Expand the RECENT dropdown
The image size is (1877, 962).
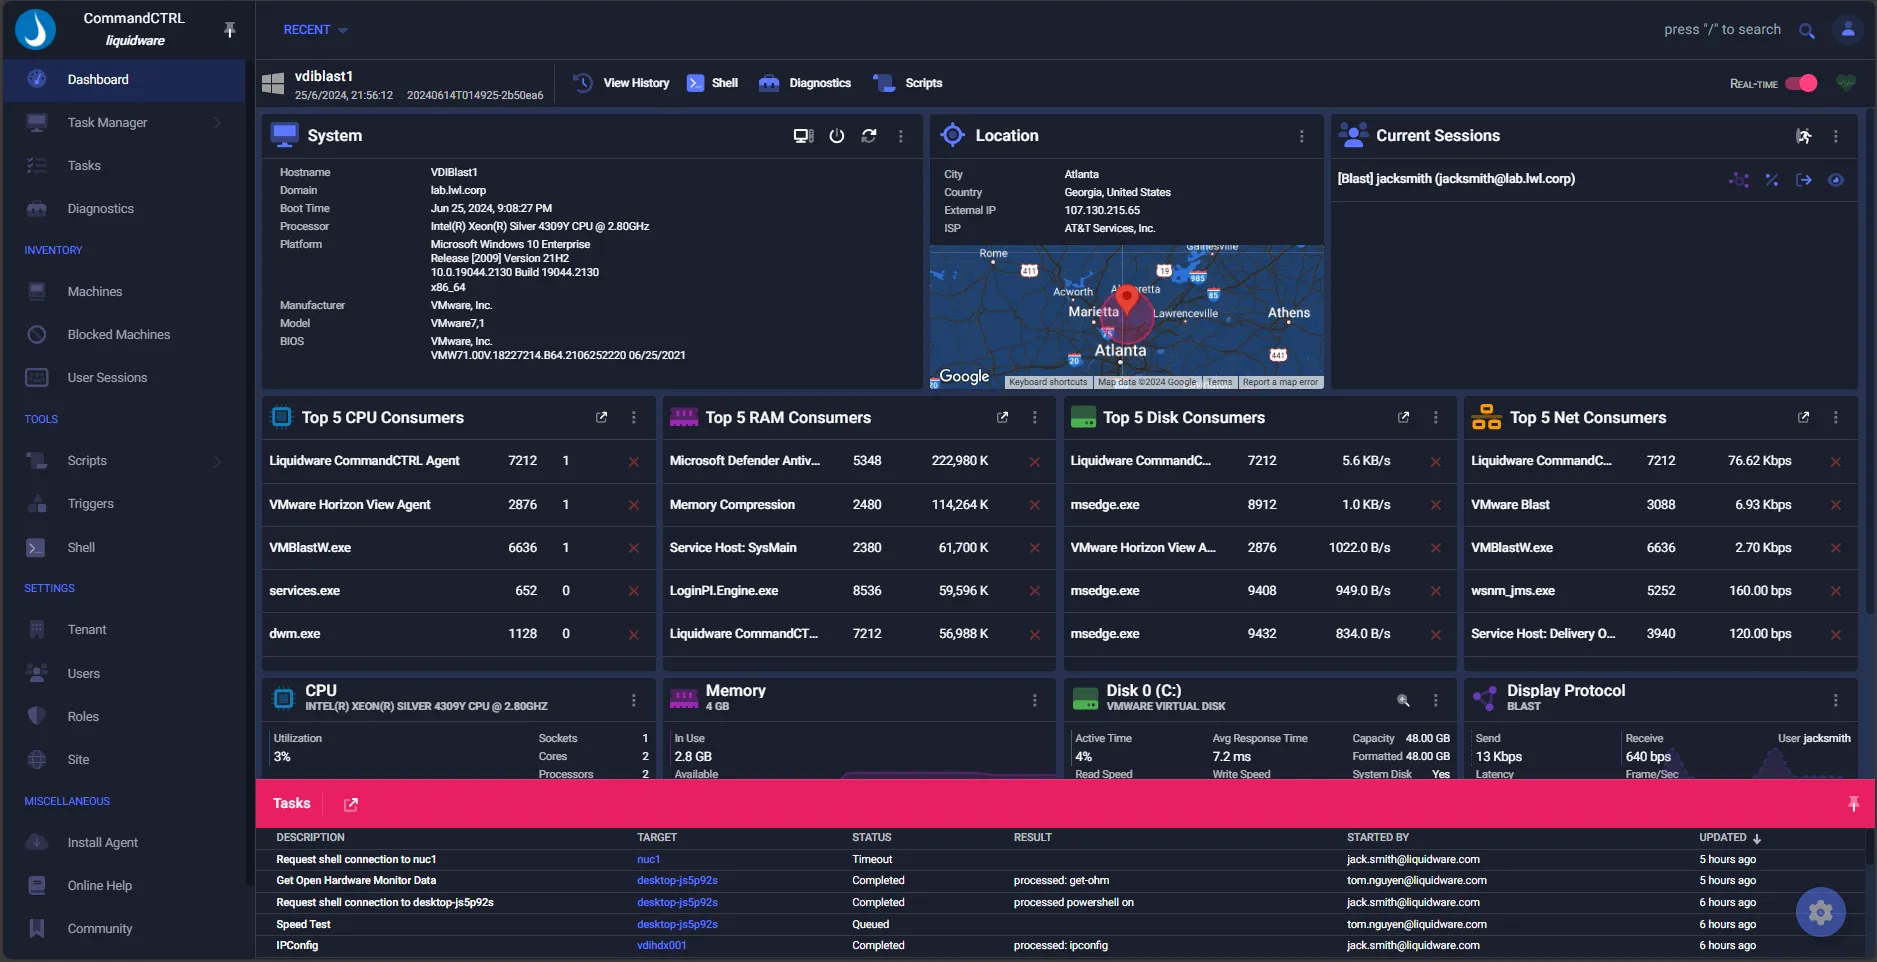315,30
